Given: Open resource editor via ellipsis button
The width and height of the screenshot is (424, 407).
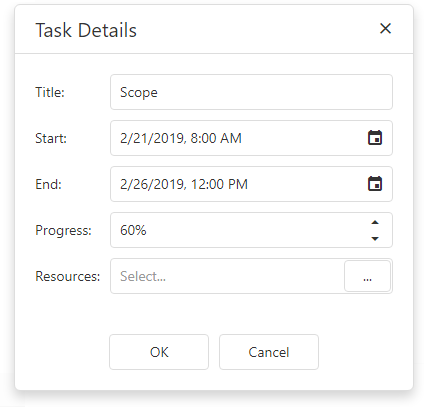Looking at the screenshot, I should click(x=367, y=276).
